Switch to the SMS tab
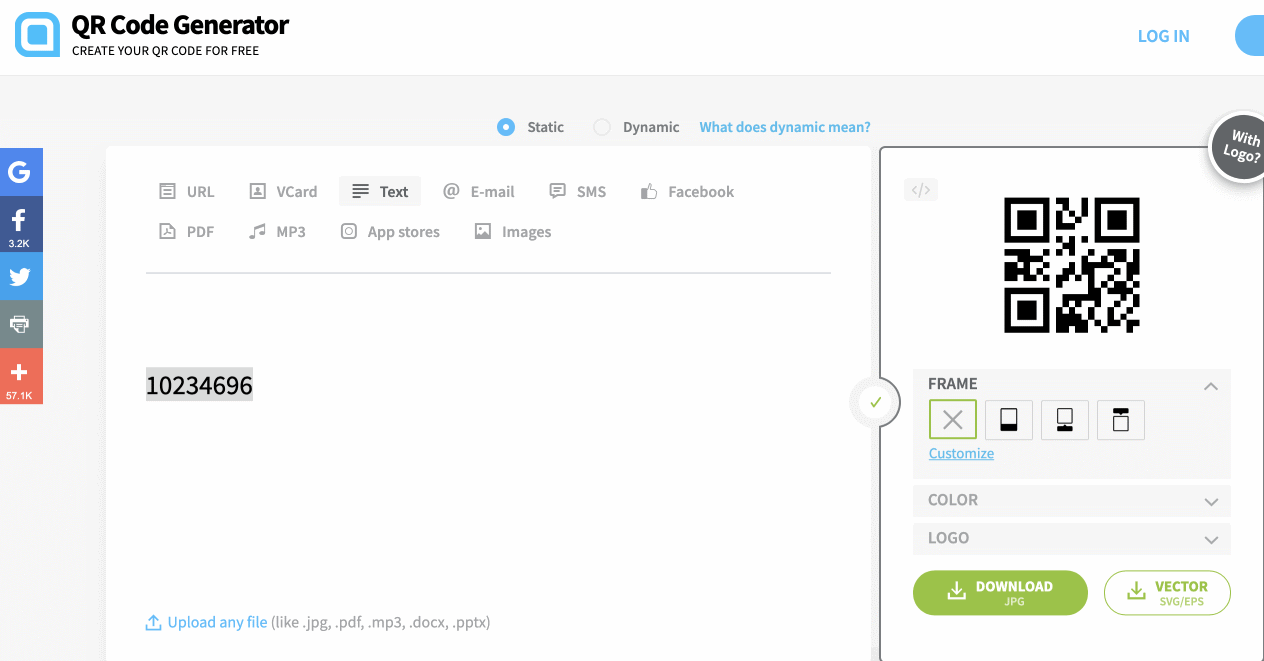This screenshot has width=1264, height=661. click(x=578, y=192)
